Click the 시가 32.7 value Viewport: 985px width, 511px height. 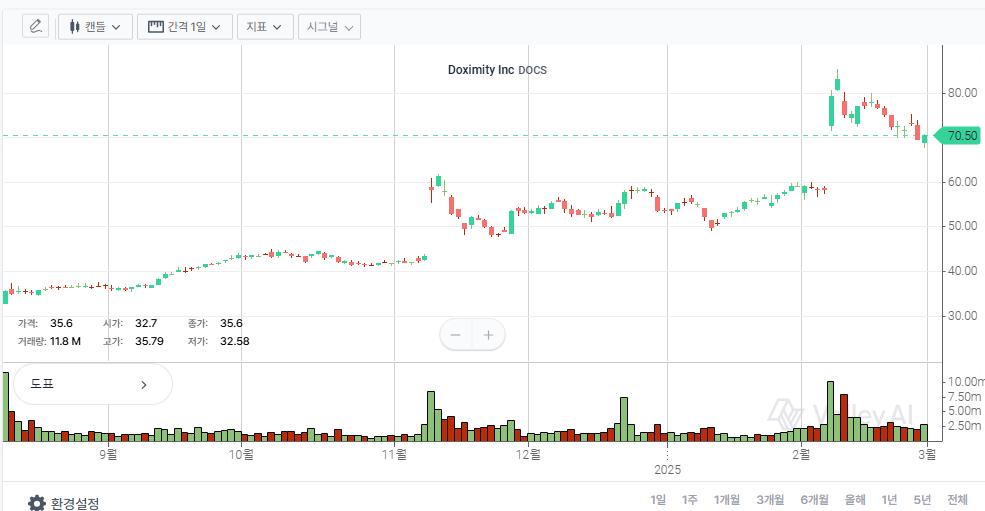[x=146, y=323]
